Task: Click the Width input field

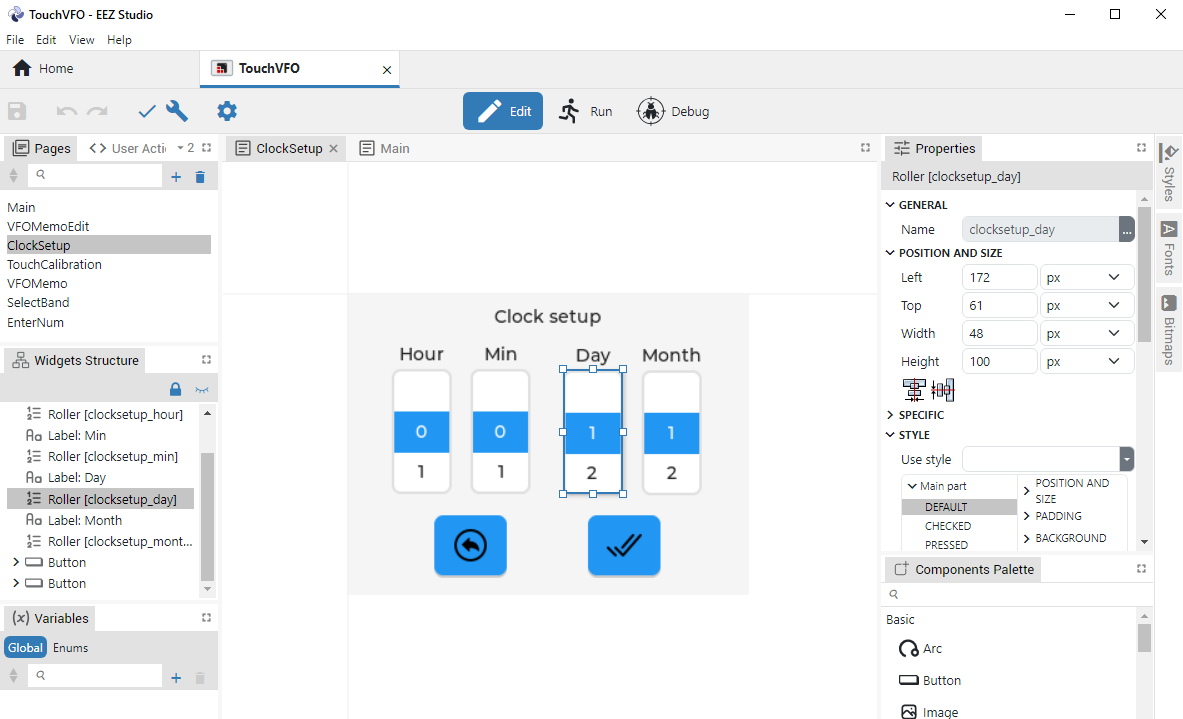Action: click(x=999, y=333)
